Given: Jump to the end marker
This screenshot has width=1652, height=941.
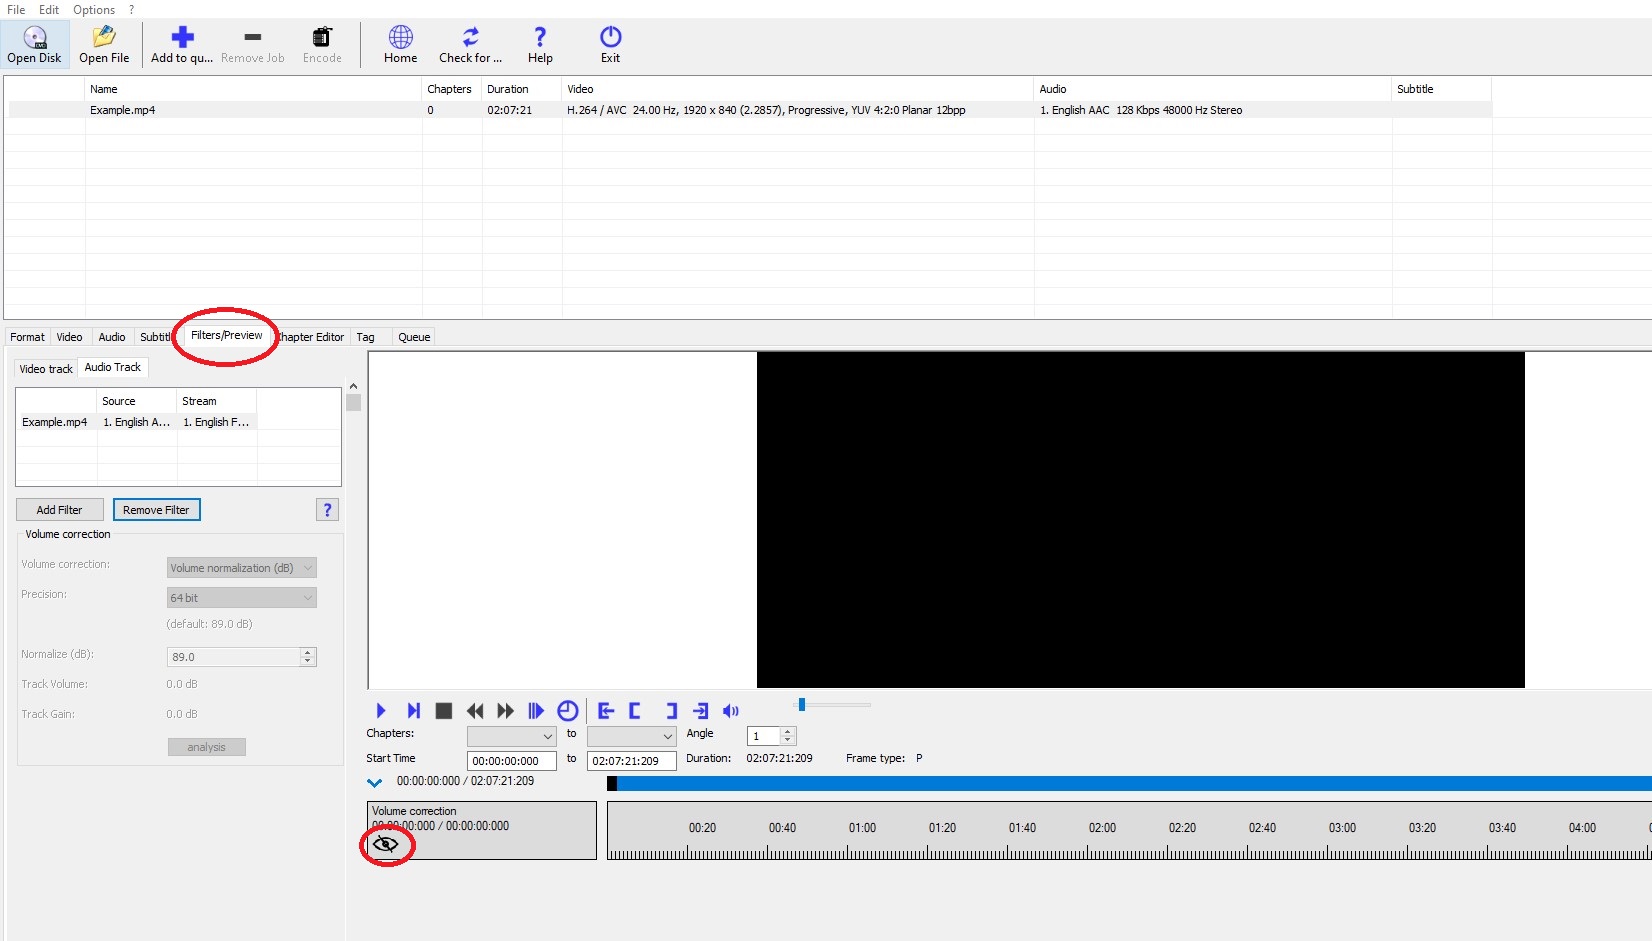Looking at the screenshot, I should (701, 711).
